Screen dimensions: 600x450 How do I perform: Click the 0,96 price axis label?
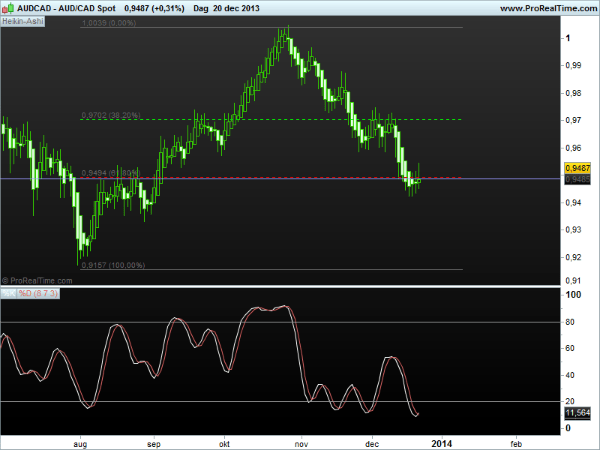(x=573, y=148)
